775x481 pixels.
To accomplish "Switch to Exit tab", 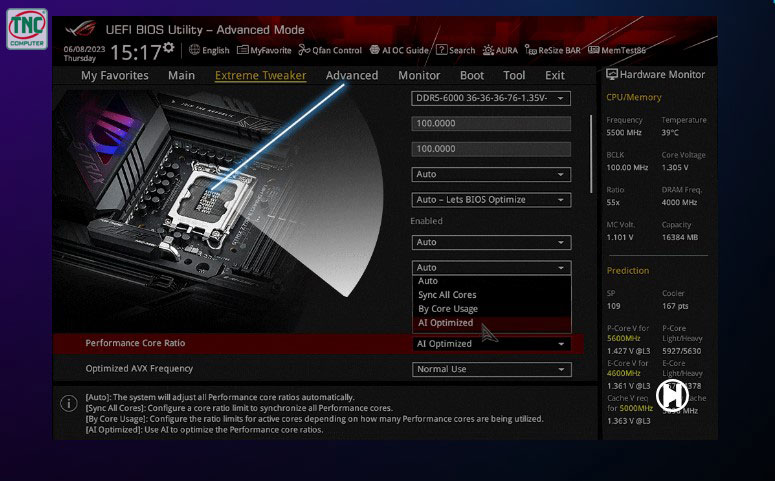I will coord(555,76).
